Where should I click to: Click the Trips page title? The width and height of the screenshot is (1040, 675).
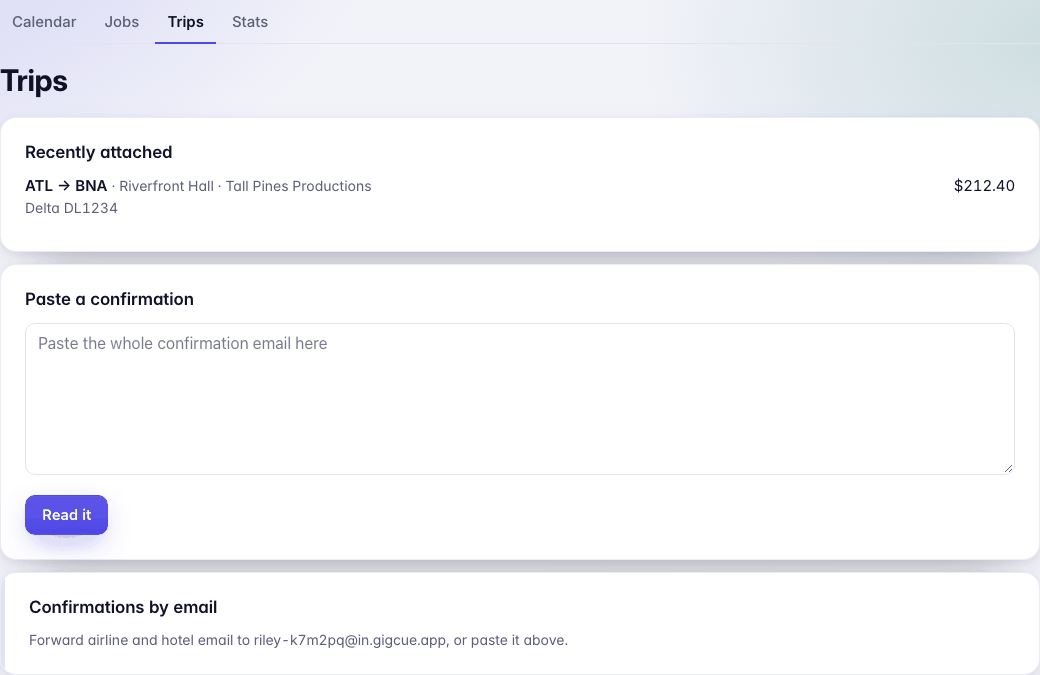coord(34,82)
